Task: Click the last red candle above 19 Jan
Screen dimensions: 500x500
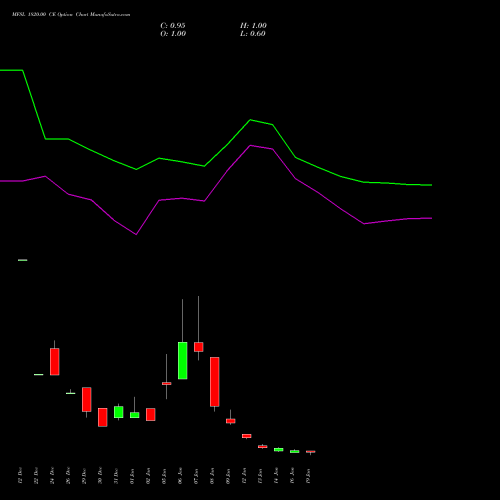Action: point(311,452)
